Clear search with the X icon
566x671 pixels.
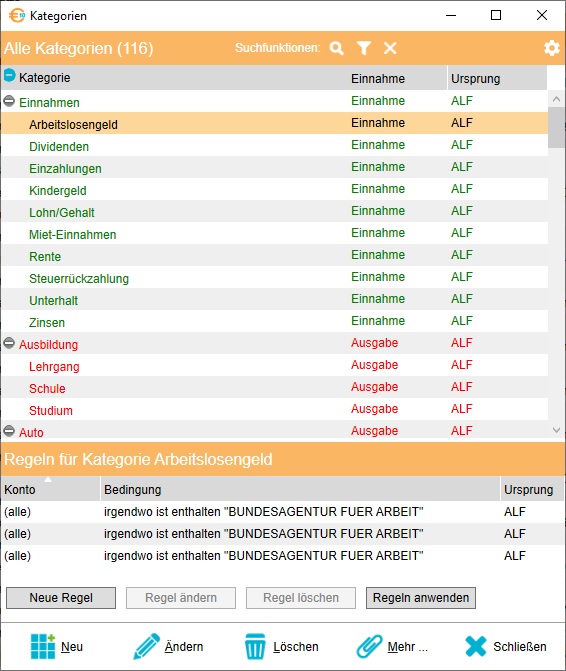click(x=390, y=48)
